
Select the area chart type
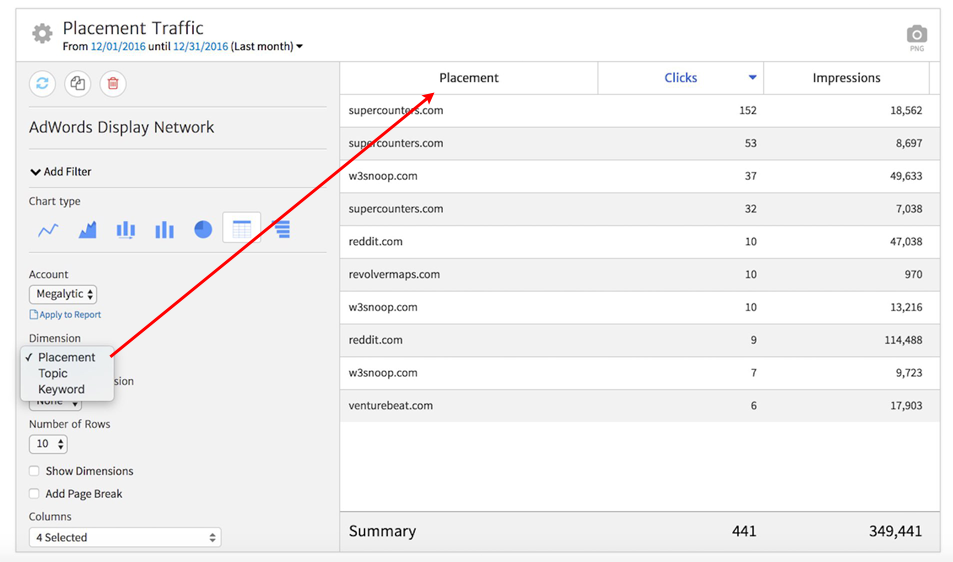point(87,230)
